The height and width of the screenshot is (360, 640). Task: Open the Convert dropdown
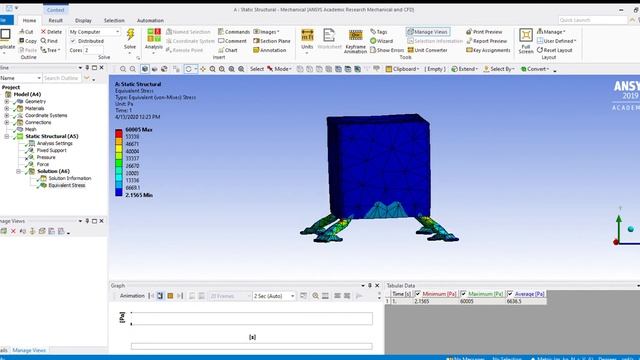coord(535,69)
